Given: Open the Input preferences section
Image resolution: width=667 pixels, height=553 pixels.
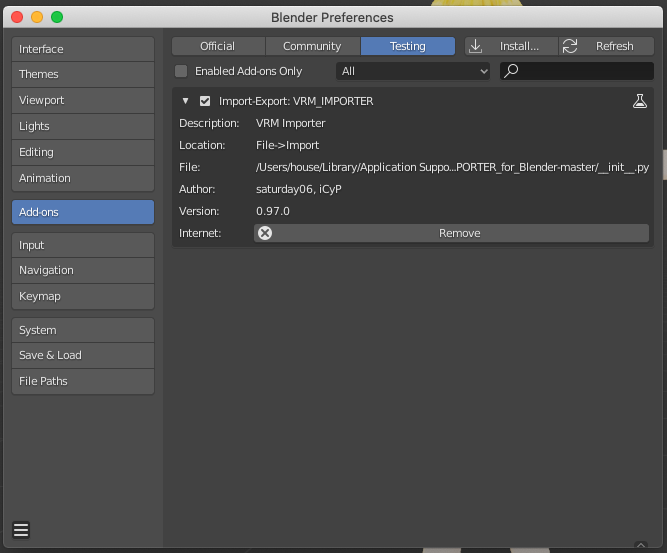Looking at the screenshot, I should pyautogui.click(x=83, y=245).
